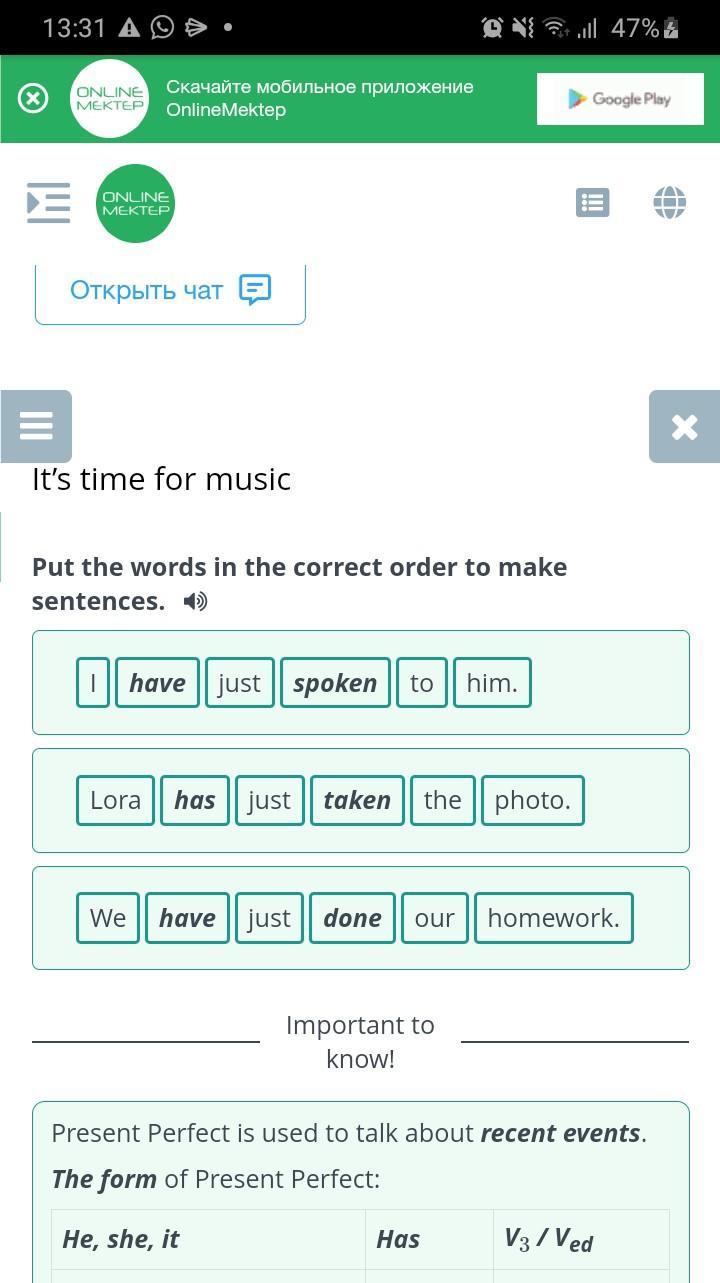Tap the alarm icon in status bar
The image size is (720, 1283).
point(492,27)
